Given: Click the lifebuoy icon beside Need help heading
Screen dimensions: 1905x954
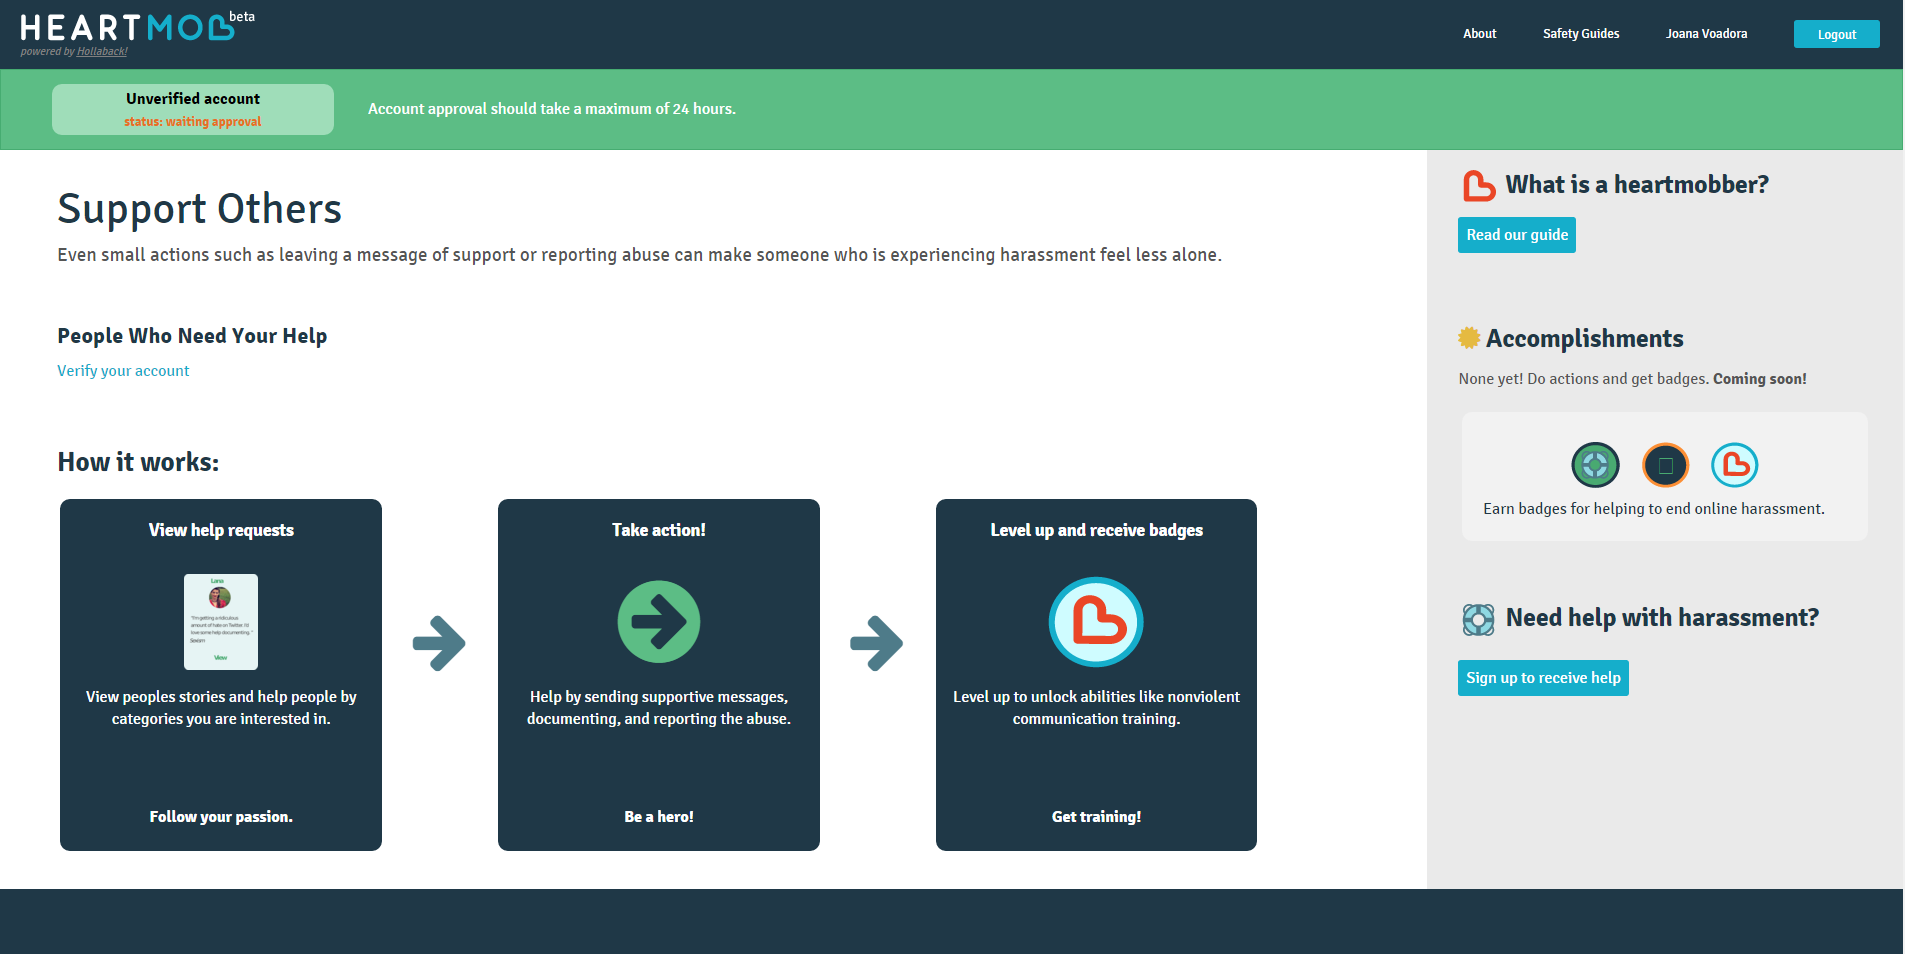Looking at the screenshot, I should (1478, 619).
